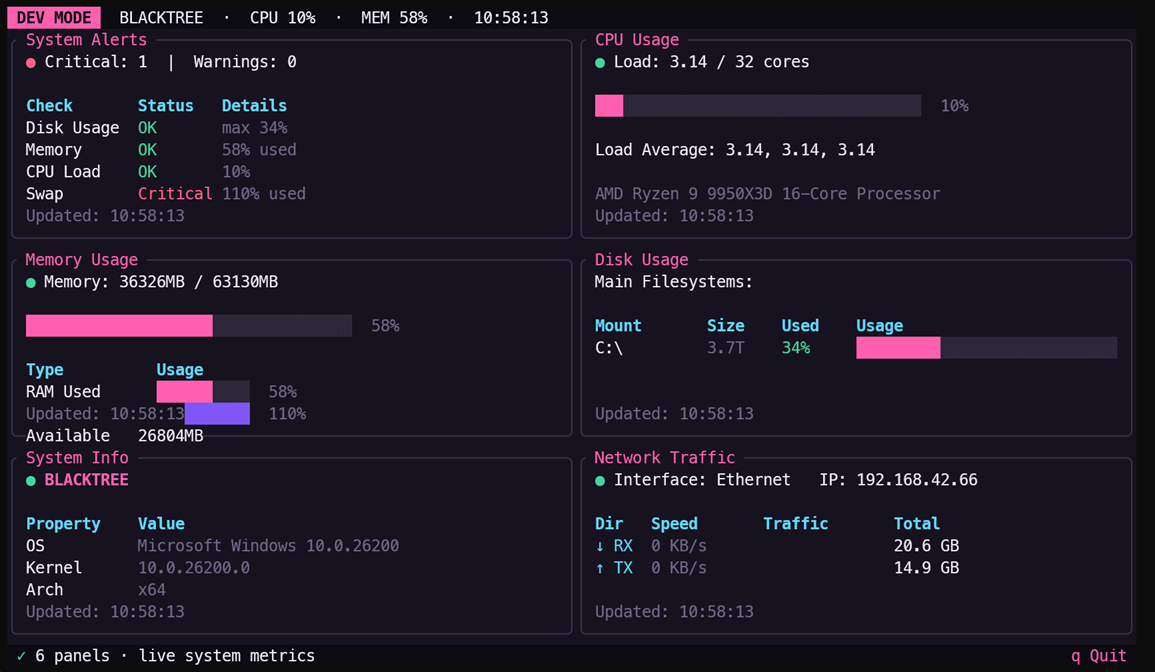Click the header clock 10:58:13
This screenshot has width=1155, height=672.
511,18
